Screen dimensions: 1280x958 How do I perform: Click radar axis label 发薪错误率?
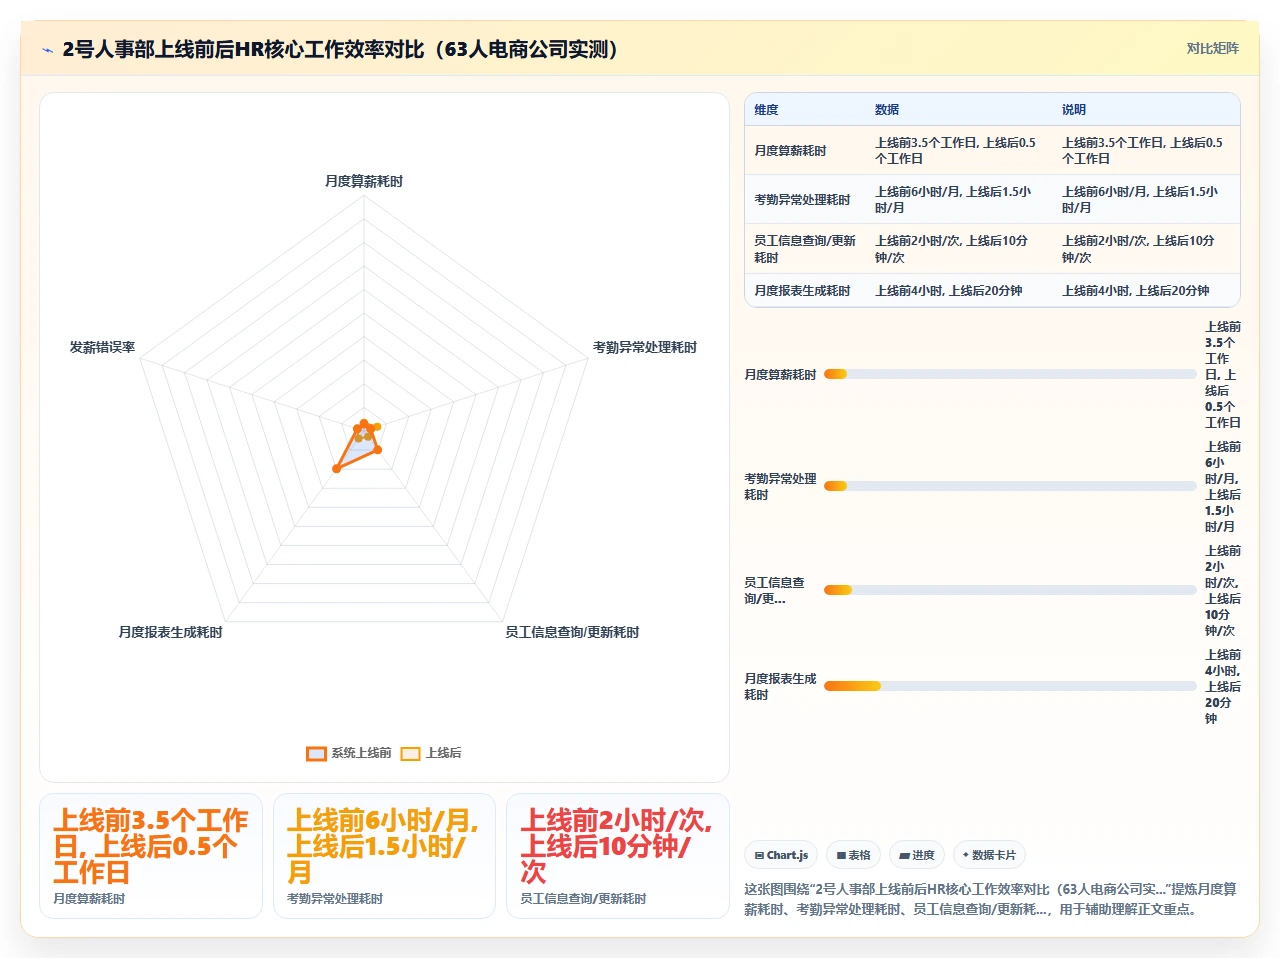[x=102, y=347]
